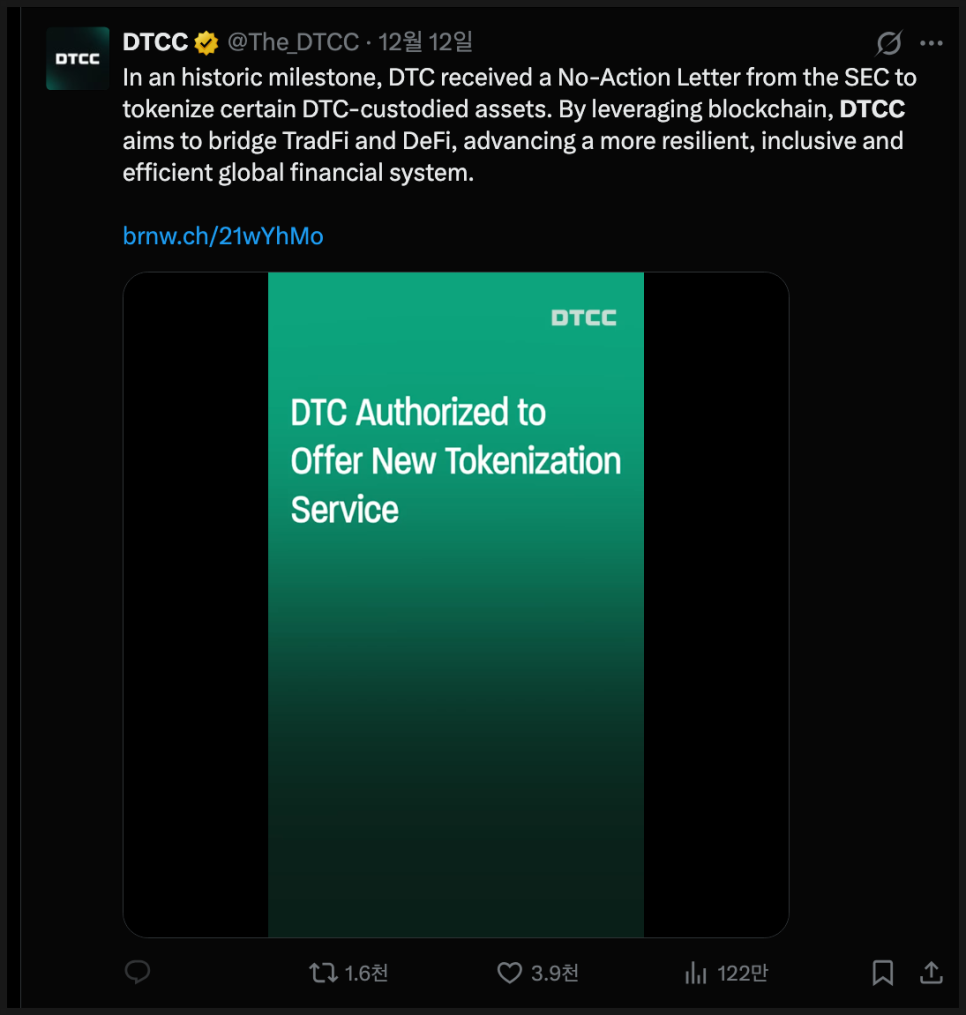Viewport: 966px width, 1015px height.
Task: Click the gold verified badge
Action: pos(206,42)
